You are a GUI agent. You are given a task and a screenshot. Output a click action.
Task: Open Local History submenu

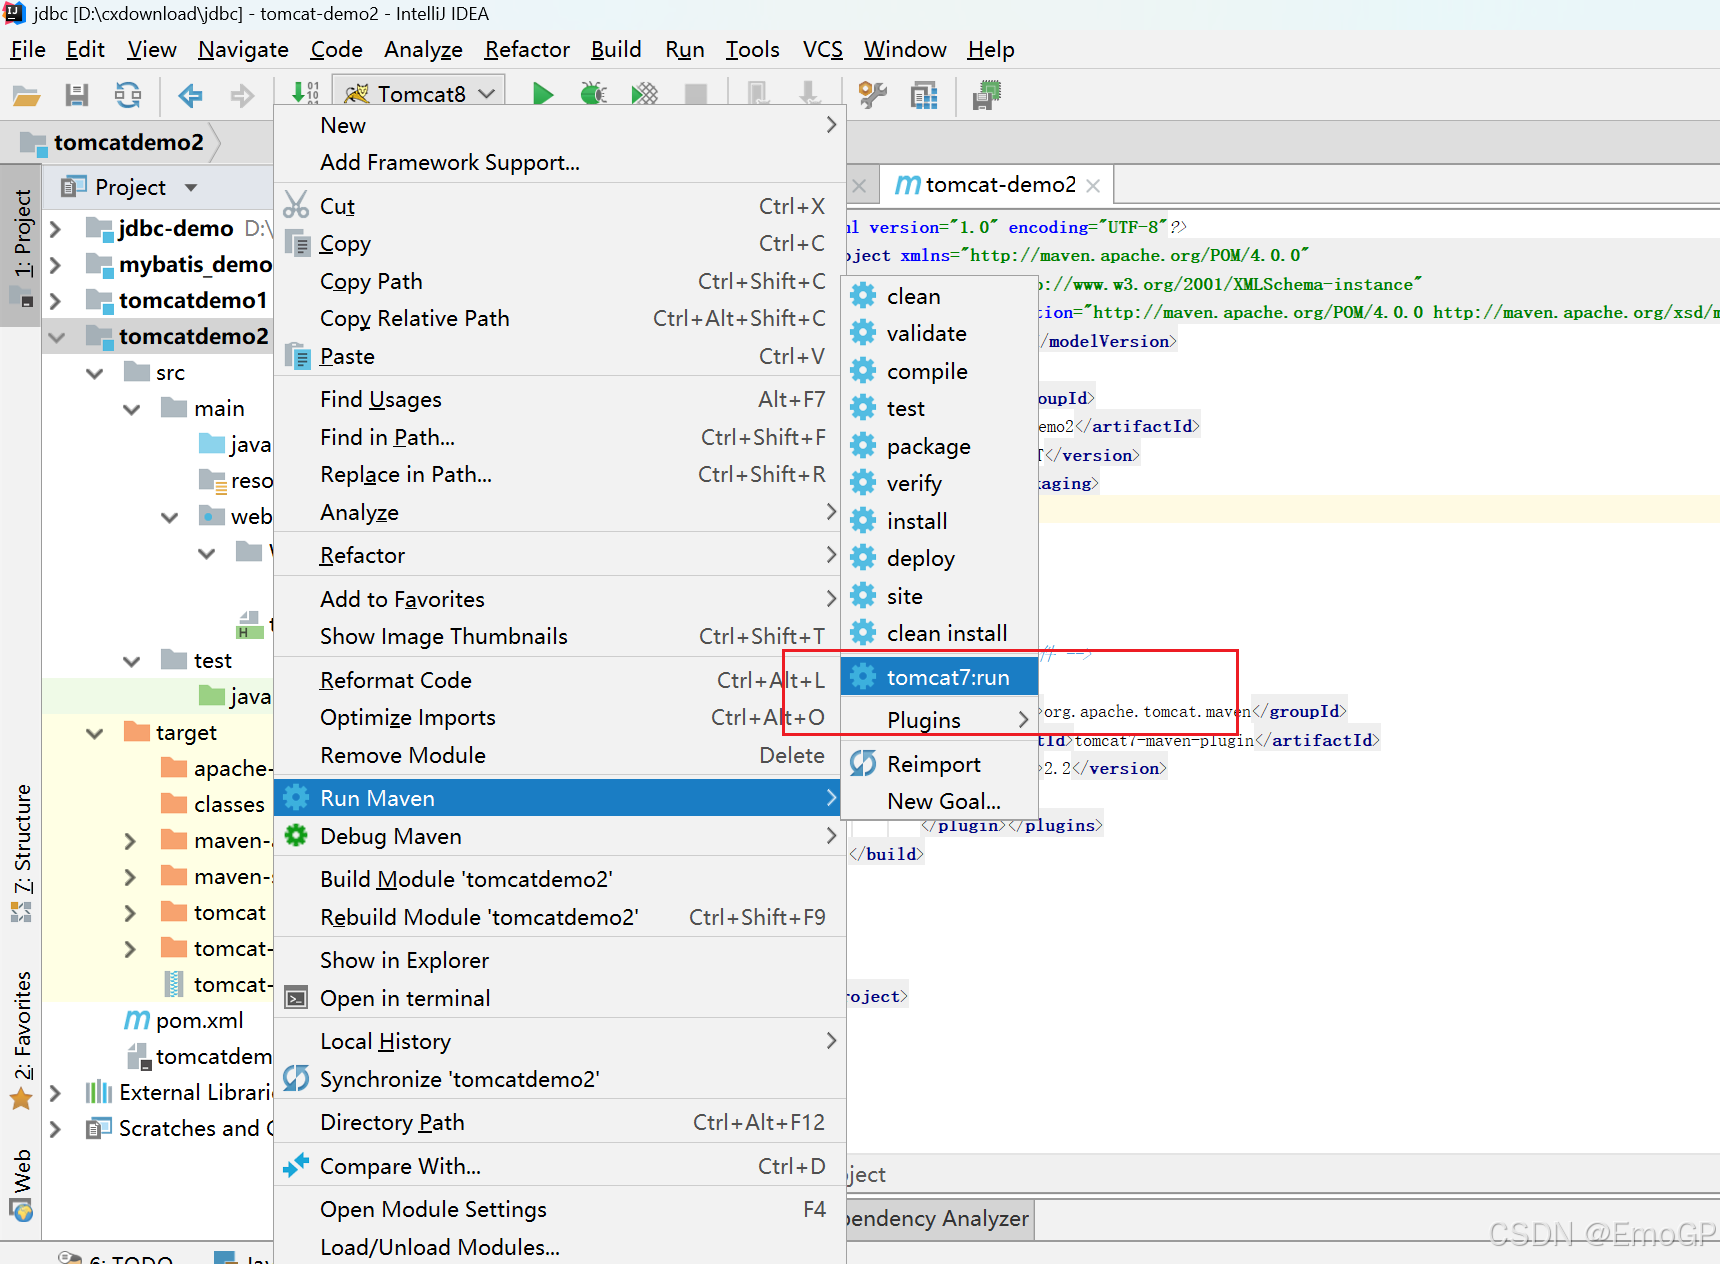click(560, 1041)
